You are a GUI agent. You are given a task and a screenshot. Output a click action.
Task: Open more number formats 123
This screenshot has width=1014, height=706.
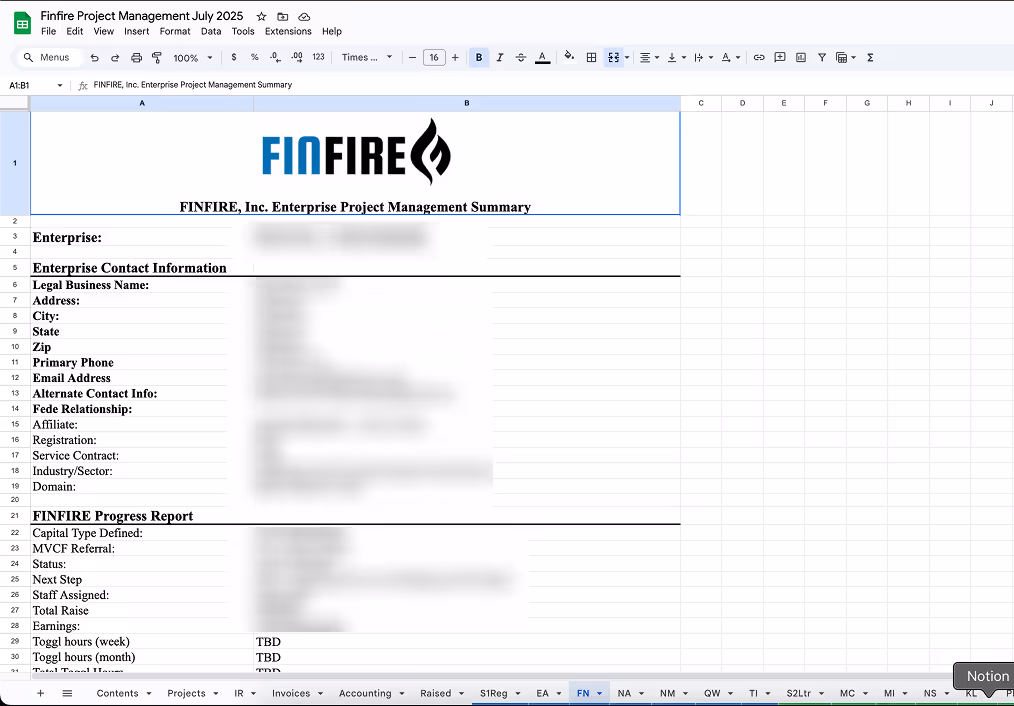318,58
